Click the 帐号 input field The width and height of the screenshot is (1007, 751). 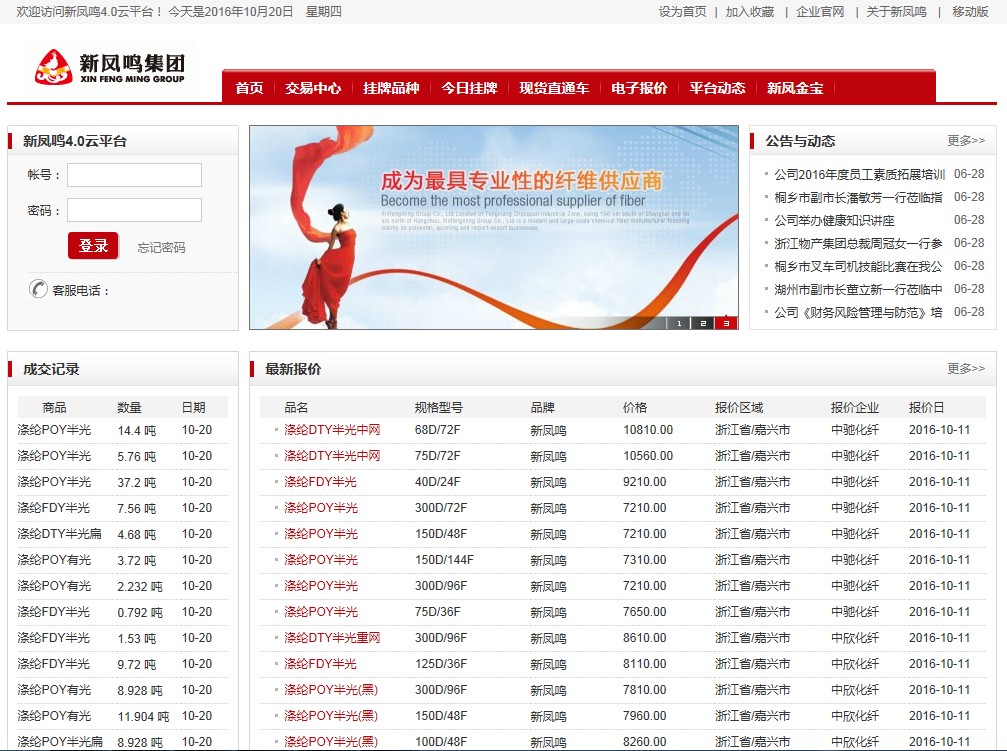click(134, 175)
